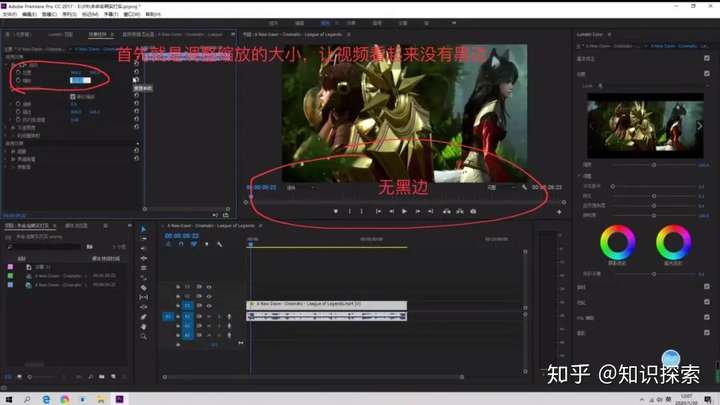Screen dimensions: 720x405
Task: Open Program monitor playback resolution dropdown
Action: pos(502,187)
